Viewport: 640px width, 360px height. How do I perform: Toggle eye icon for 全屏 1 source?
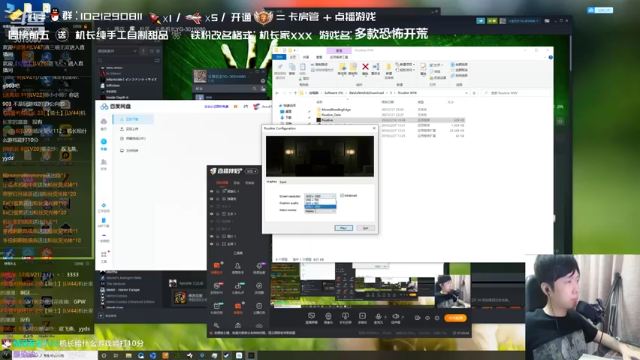(211, 244)
